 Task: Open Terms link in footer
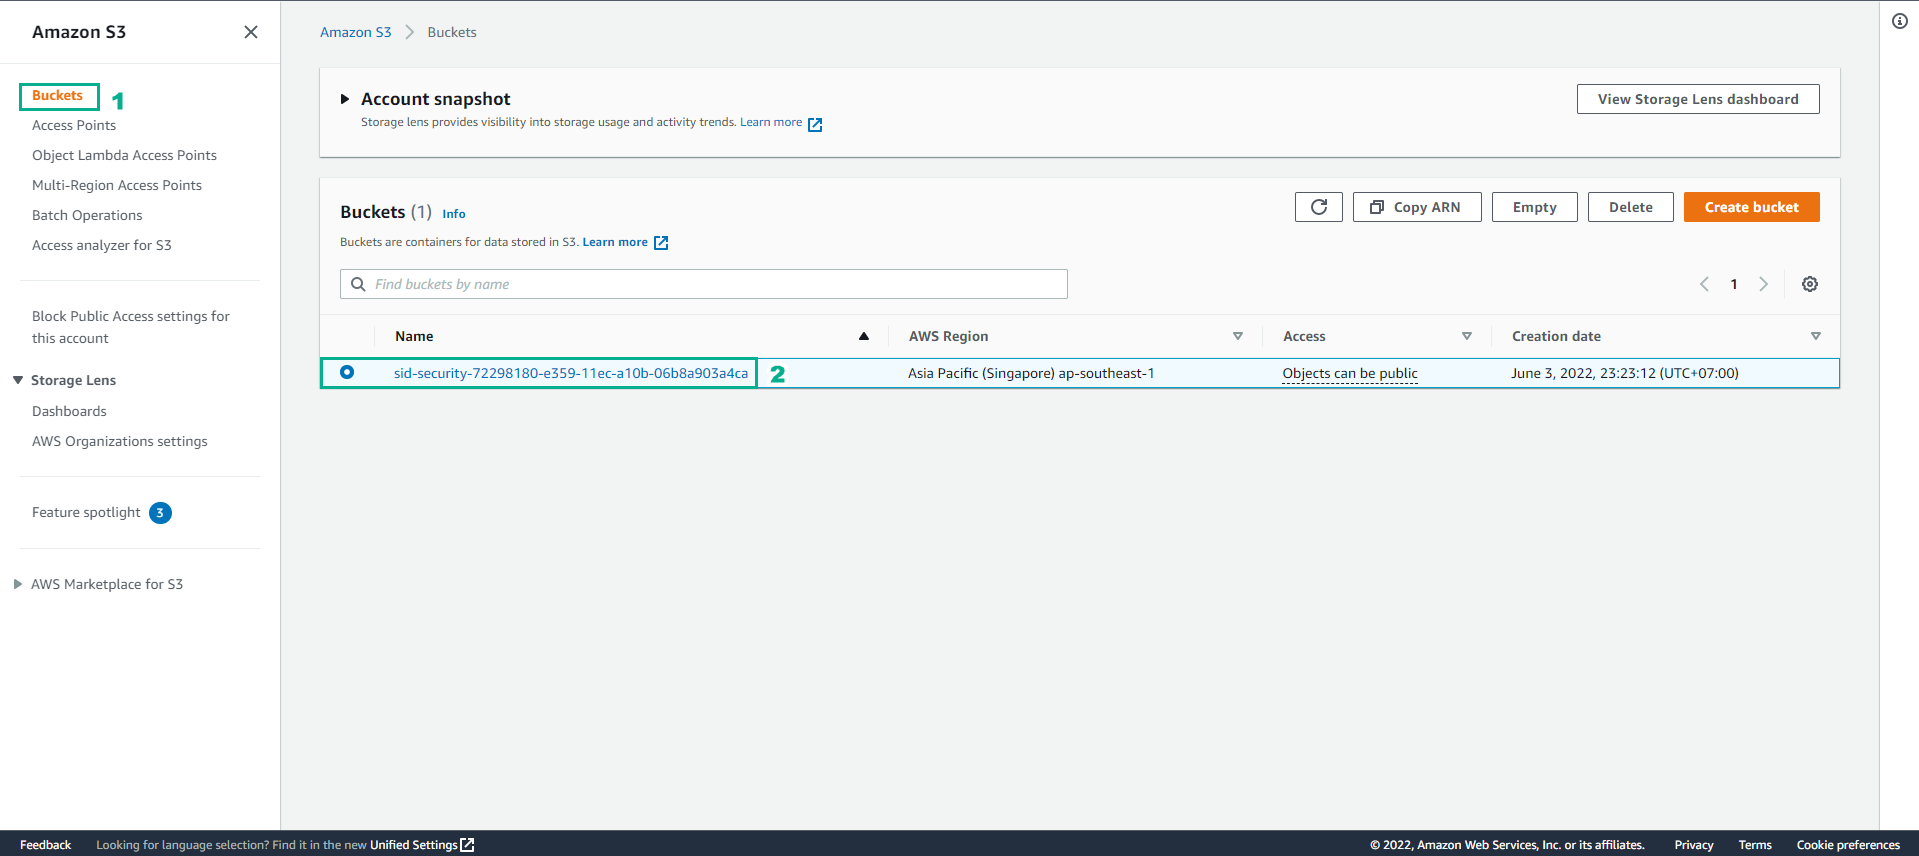[x=1754, y=845]
